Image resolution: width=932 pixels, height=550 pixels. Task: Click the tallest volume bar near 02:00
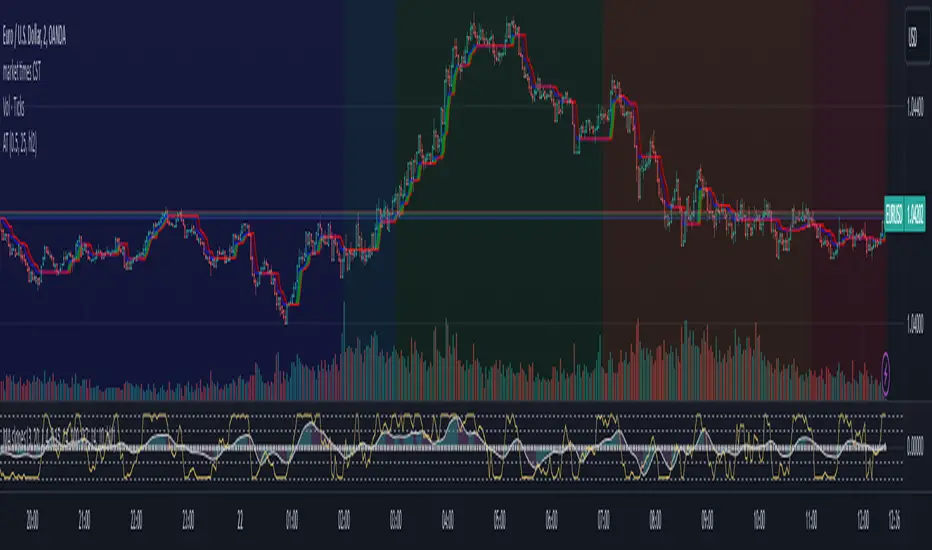[344, 351]
